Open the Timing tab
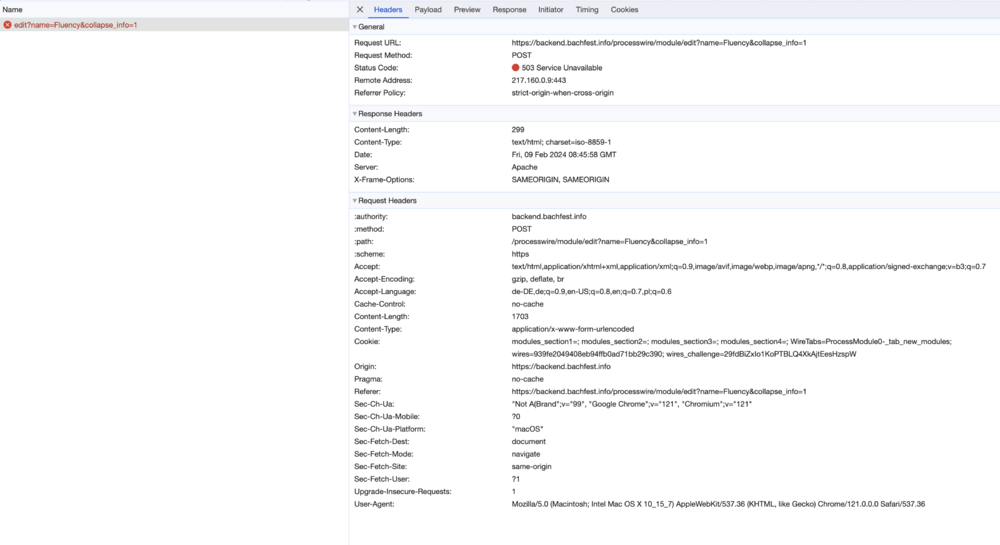The width and height of the screenshot is (1000, 545). 587,10
